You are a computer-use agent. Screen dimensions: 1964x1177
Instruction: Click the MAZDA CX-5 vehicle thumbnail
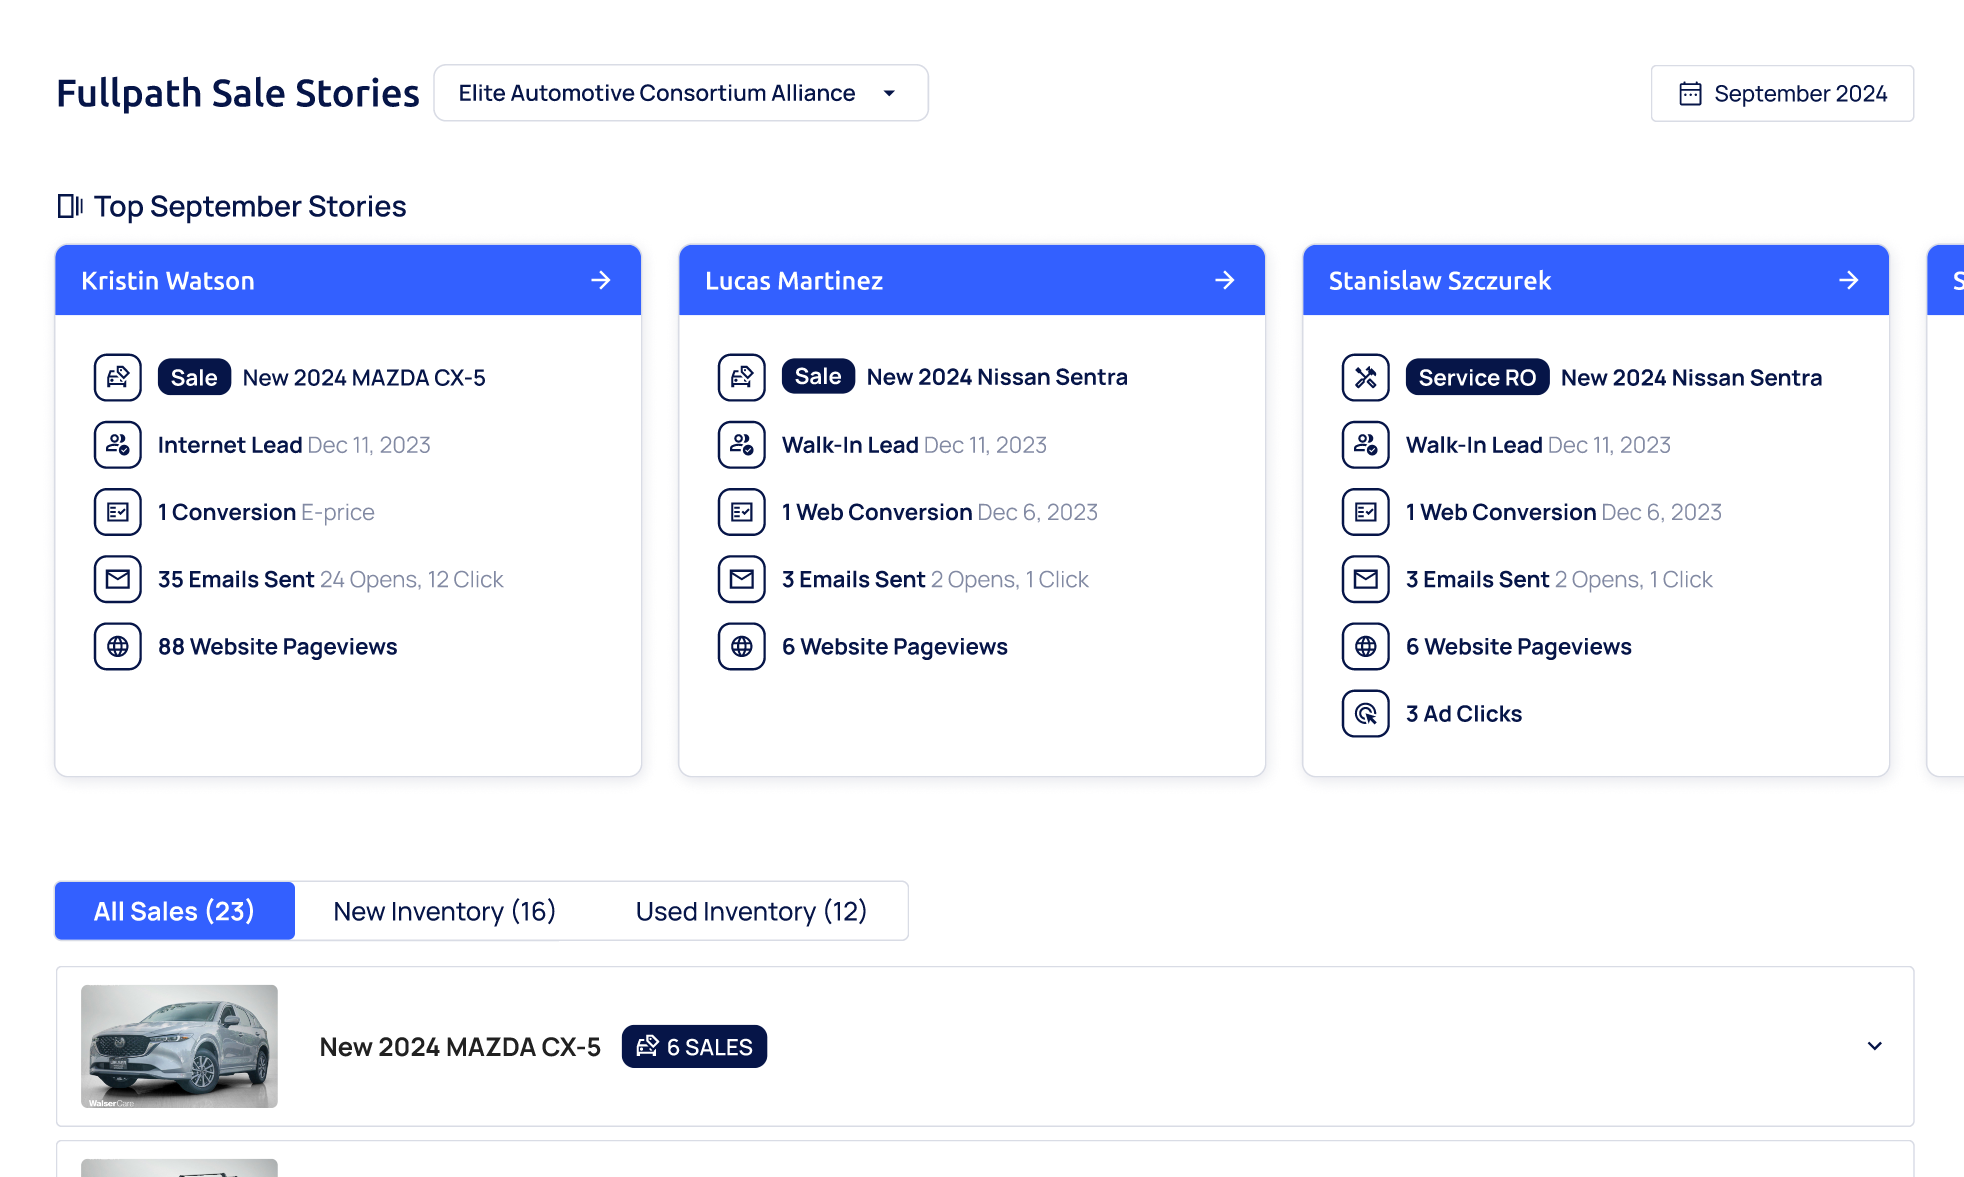[x=179, y=1046]
